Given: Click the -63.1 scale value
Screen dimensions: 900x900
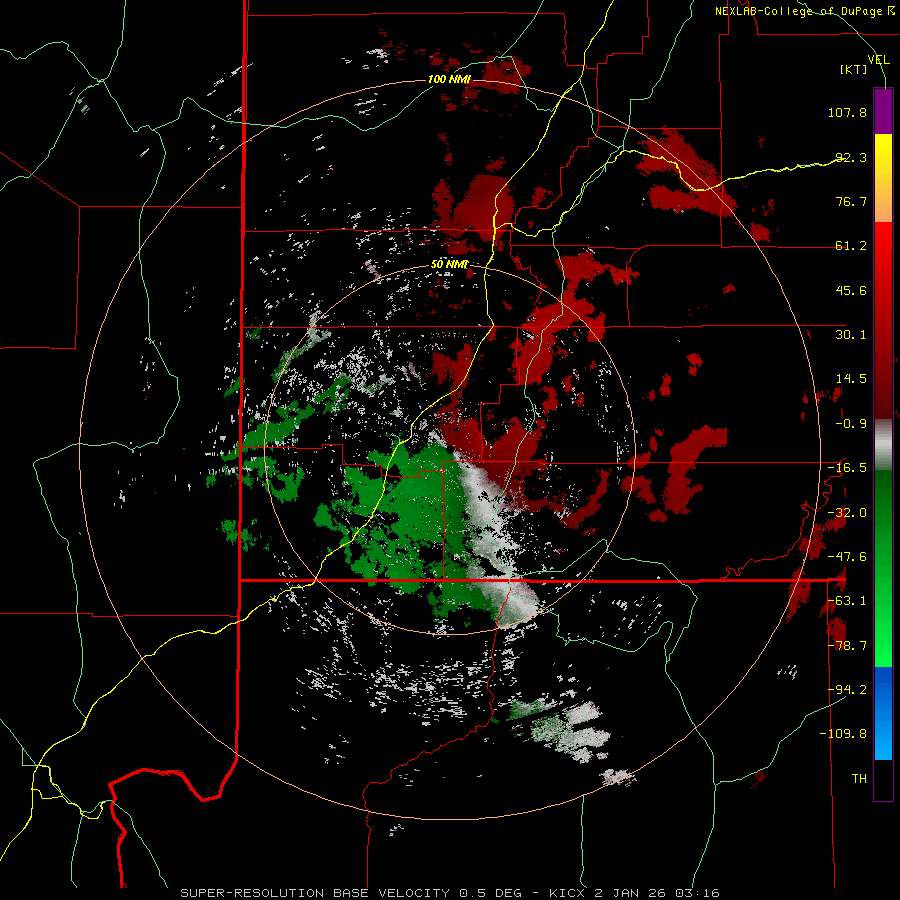Looking at the screenshot, I should tap(847, 601).
